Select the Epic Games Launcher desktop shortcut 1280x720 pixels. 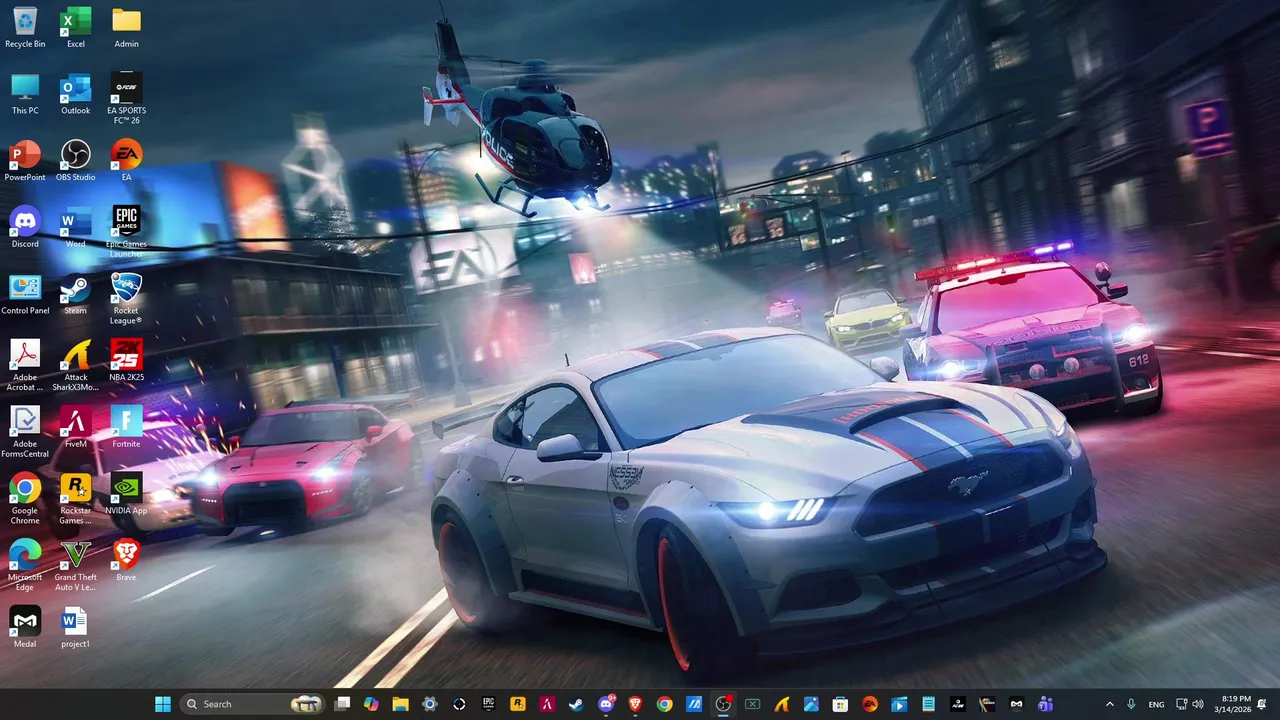(126, 232)
